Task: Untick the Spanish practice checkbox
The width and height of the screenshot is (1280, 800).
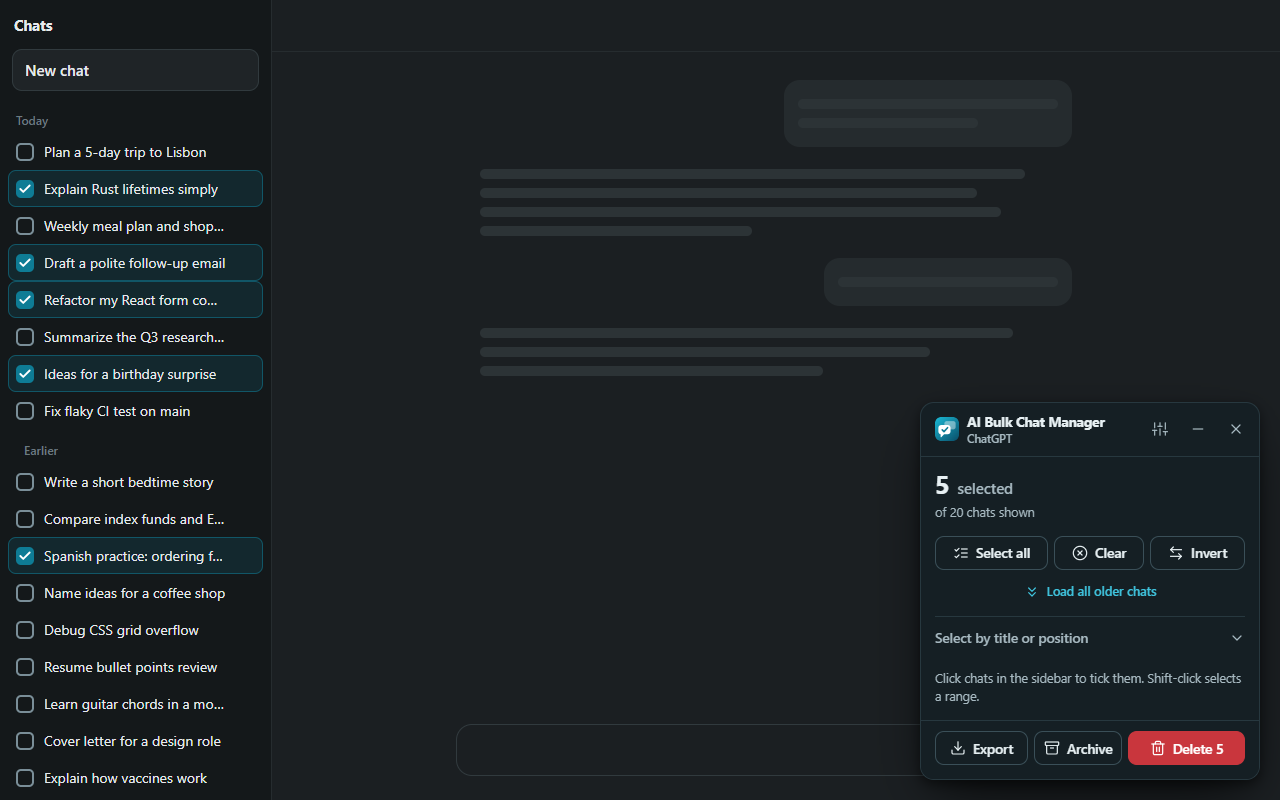Action: (x=25, y=556)
